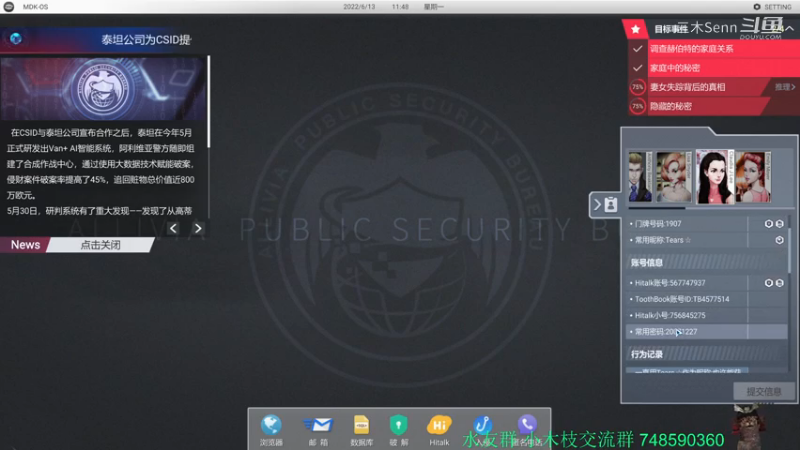Select the orange-haired woman character portrait
This screenshot has width=800, height=450.
(x=674, y=177)
